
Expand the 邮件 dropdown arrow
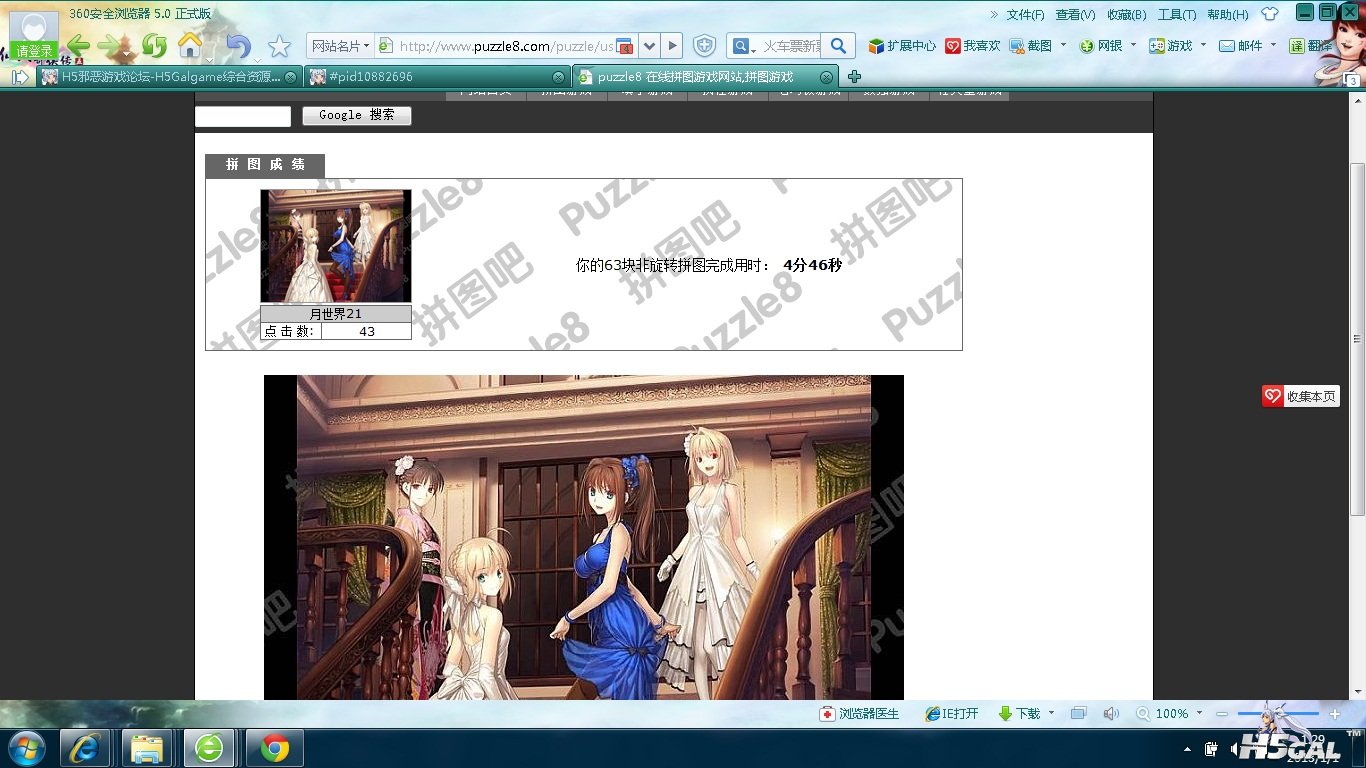coord(1273,45)
